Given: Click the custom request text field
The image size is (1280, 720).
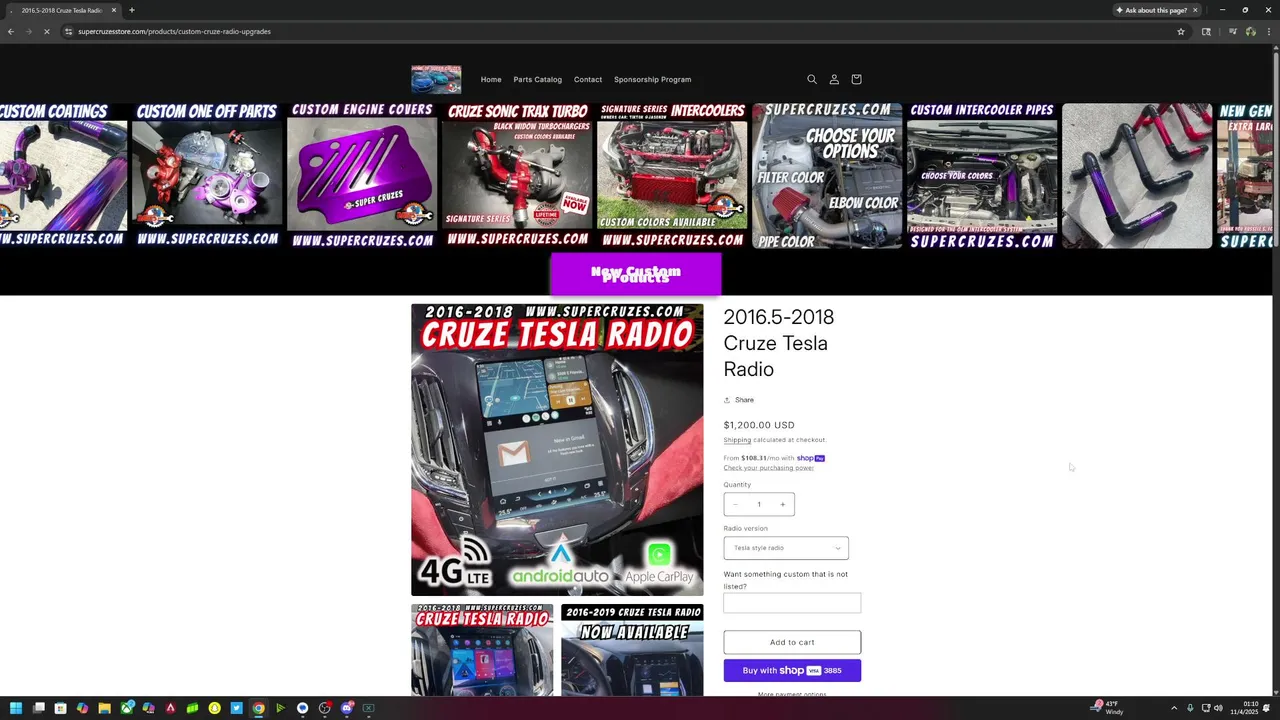Looking at the screenshot, I should pyautogui.click(x=792, y=603).
